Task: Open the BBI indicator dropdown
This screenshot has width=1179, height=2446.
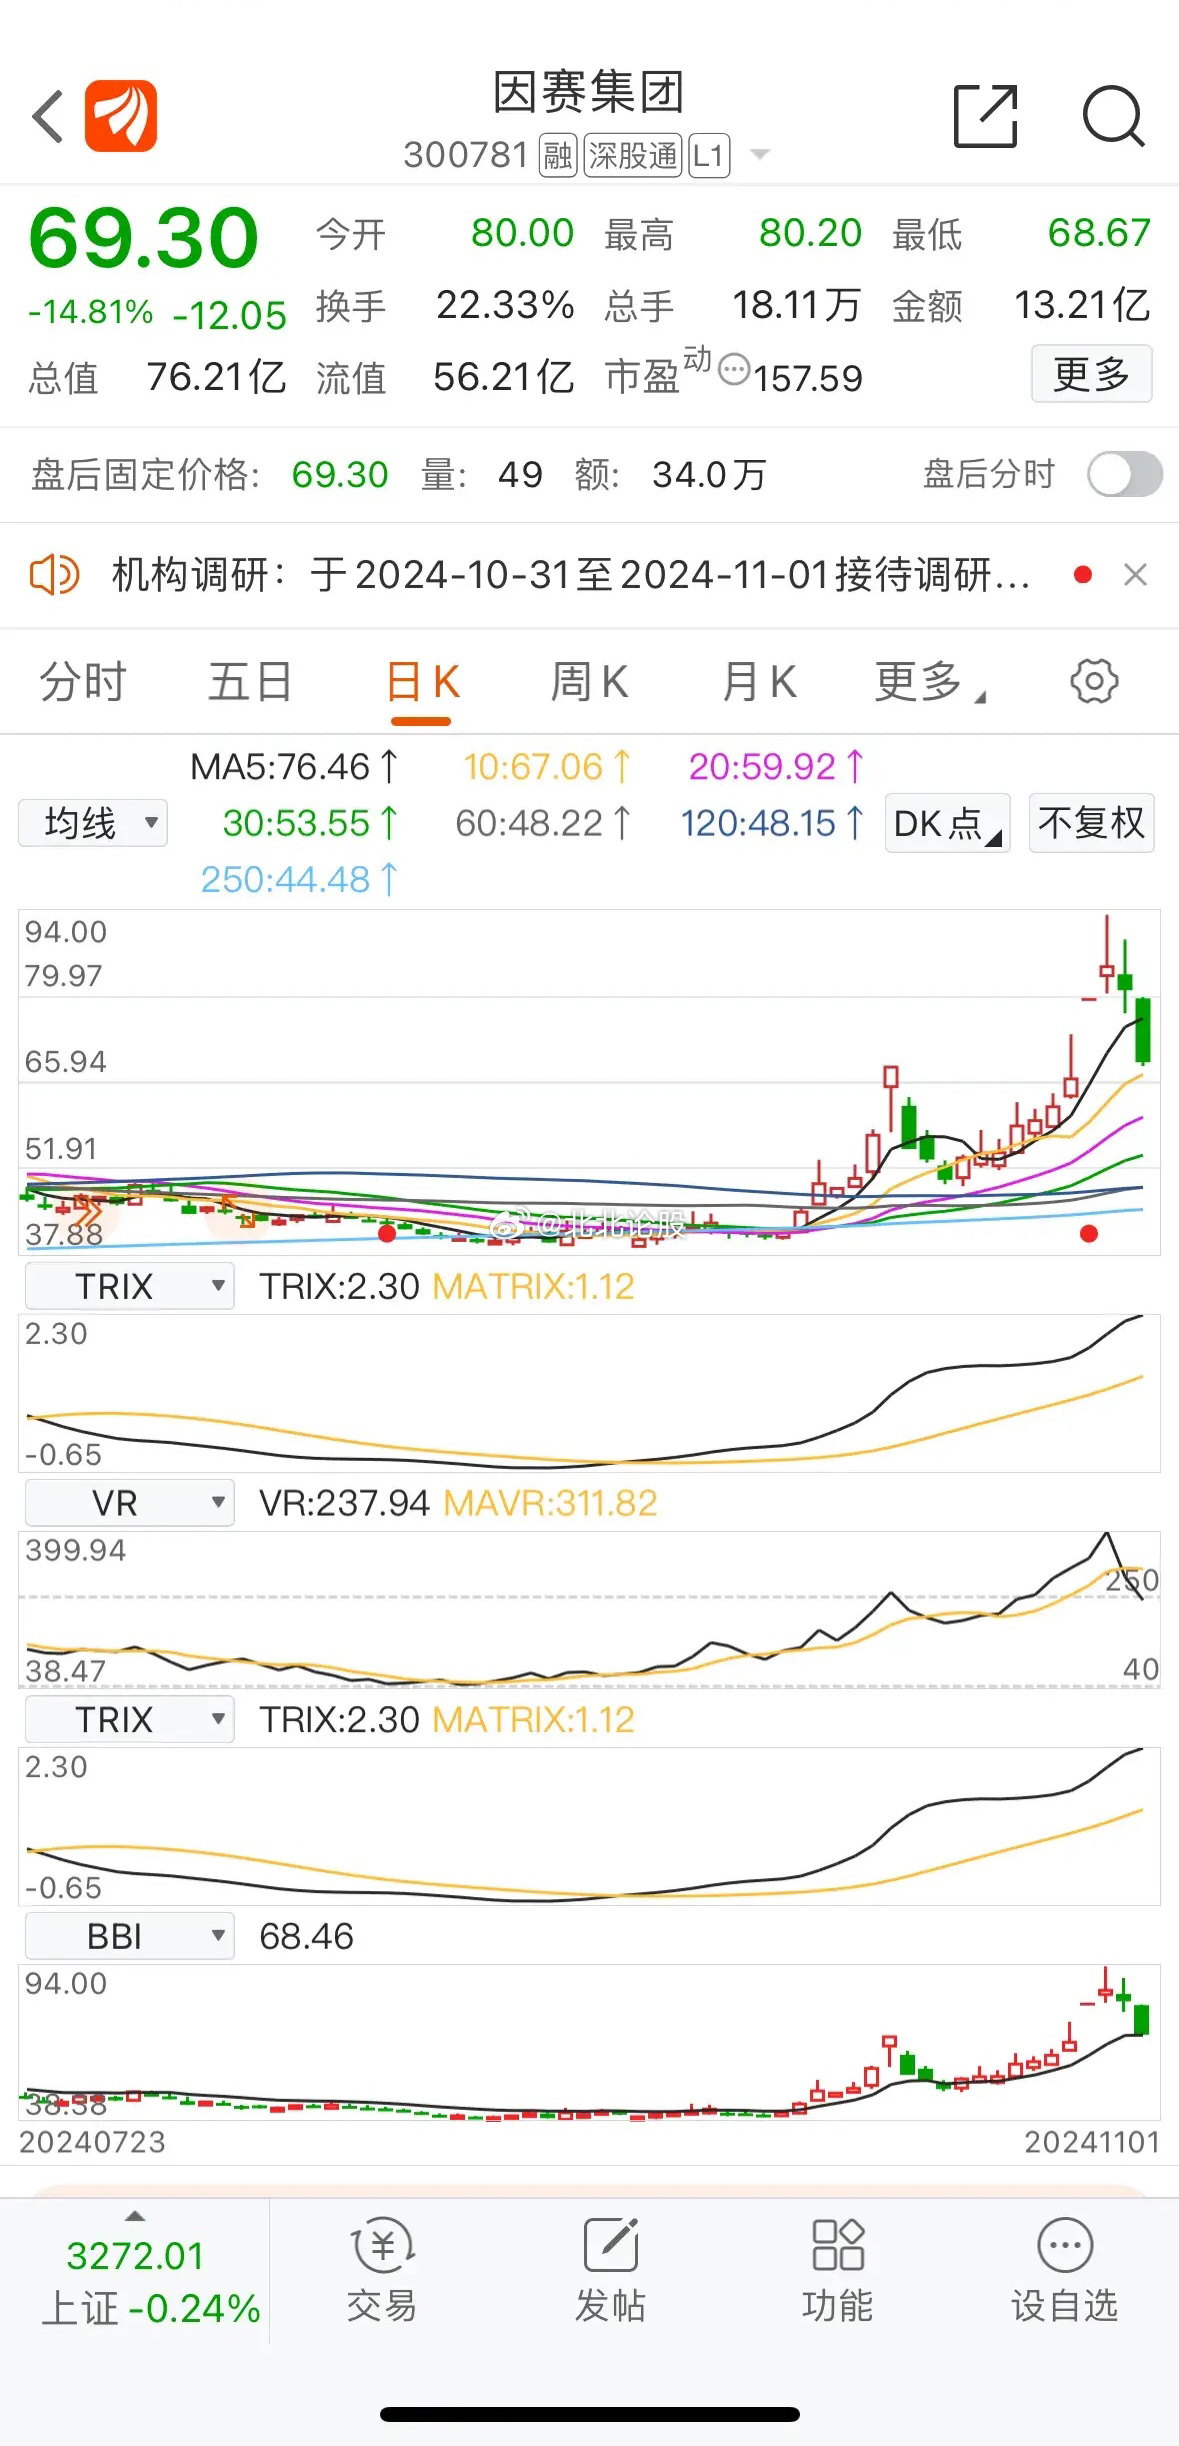Action: [x=129, y=1937]
